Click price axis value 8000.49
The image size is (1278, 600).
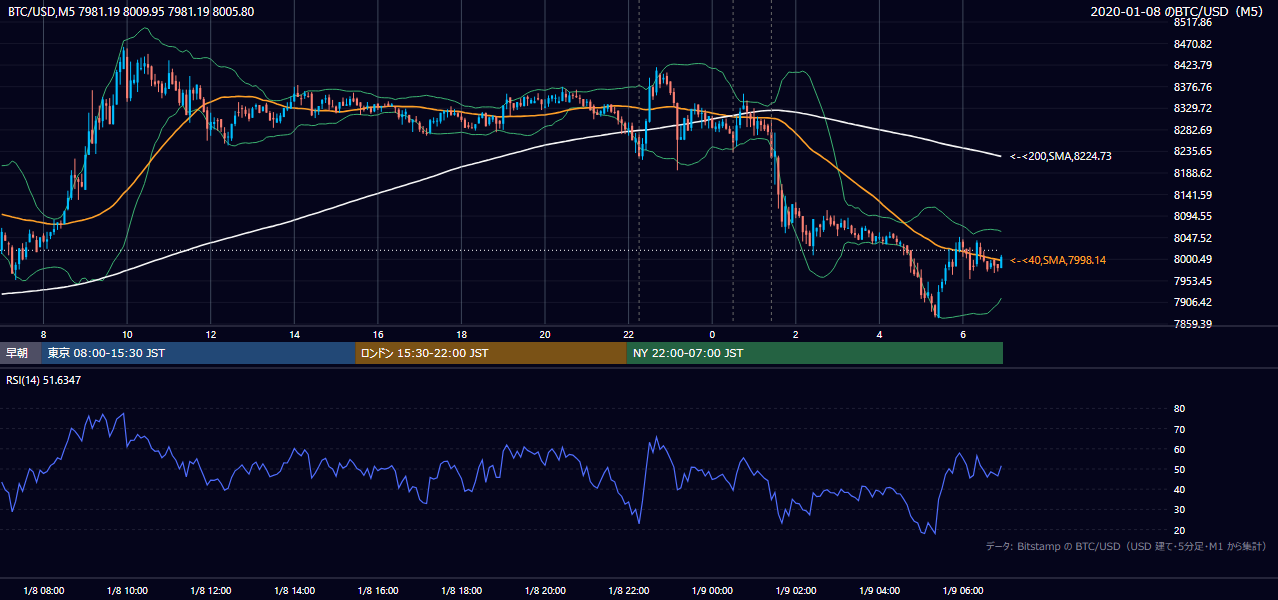tap(1193, 259)
